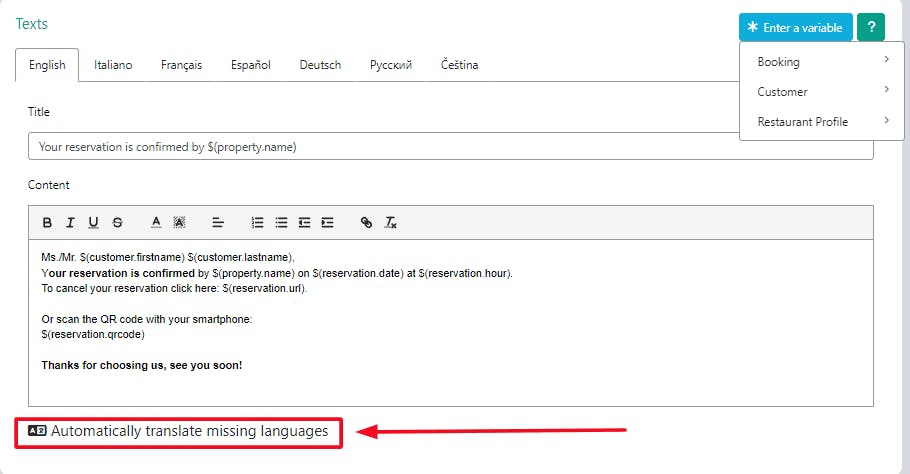The width and height of the screenshot is (910, 474).
Task: Click the chevron next to Booking
Action: [x=886, y=59]
